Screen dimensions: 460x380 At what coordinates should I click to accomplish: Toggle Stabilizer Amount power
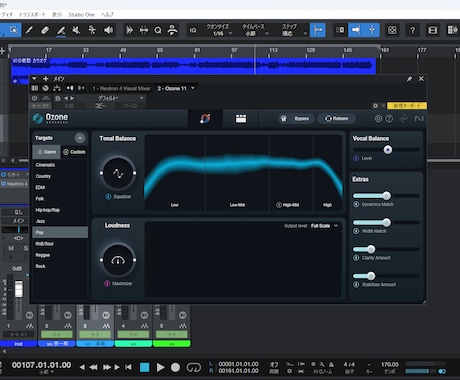[x=356, y=284]
